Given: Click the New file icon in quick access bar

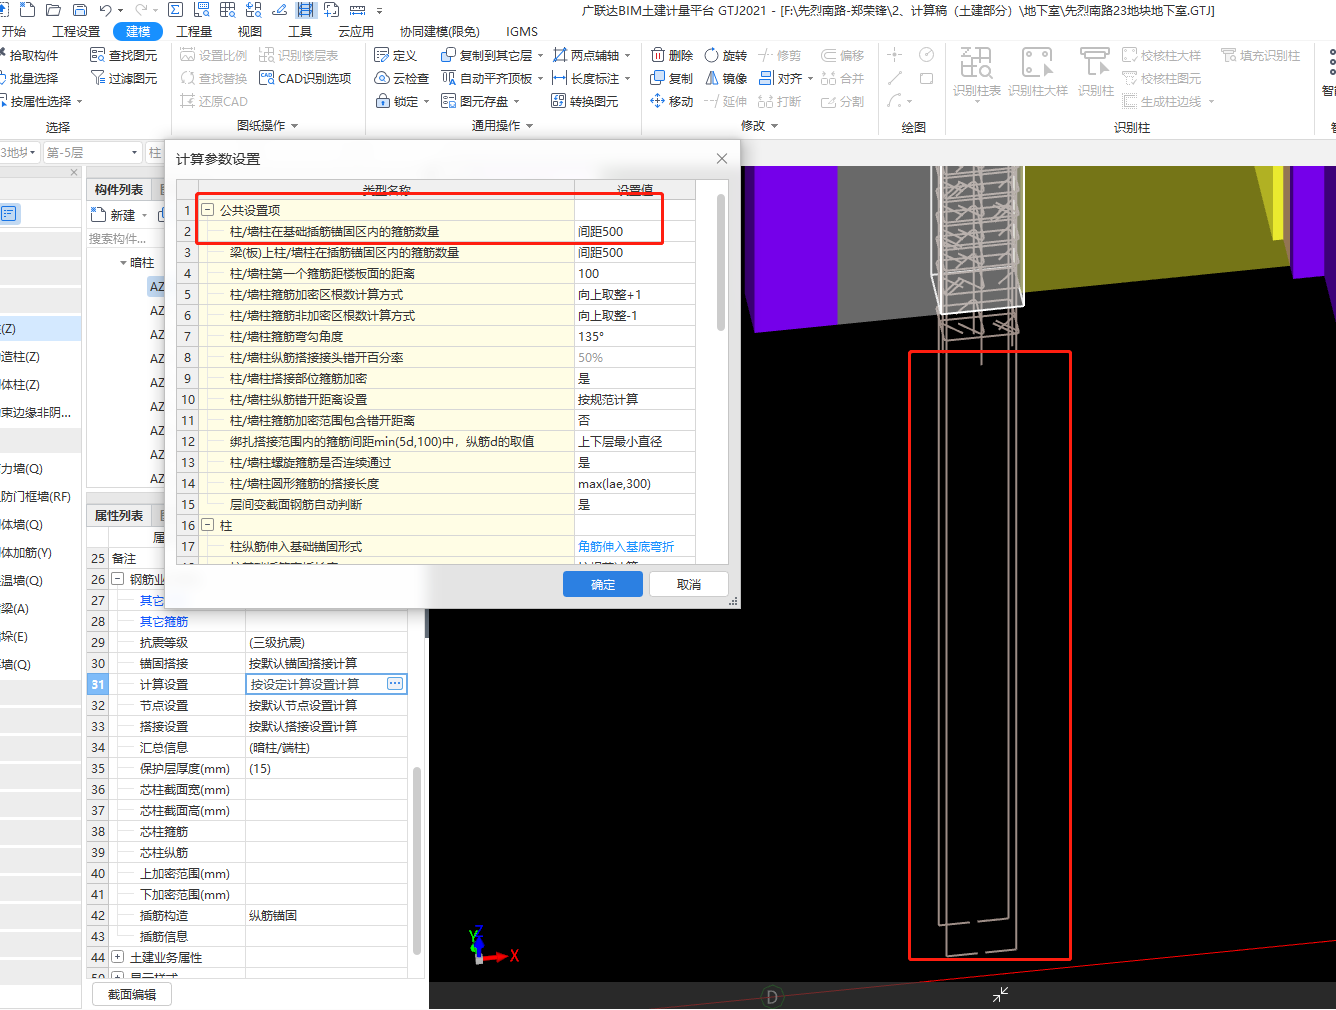Looking at the screenshot, I should click(28, 10).
